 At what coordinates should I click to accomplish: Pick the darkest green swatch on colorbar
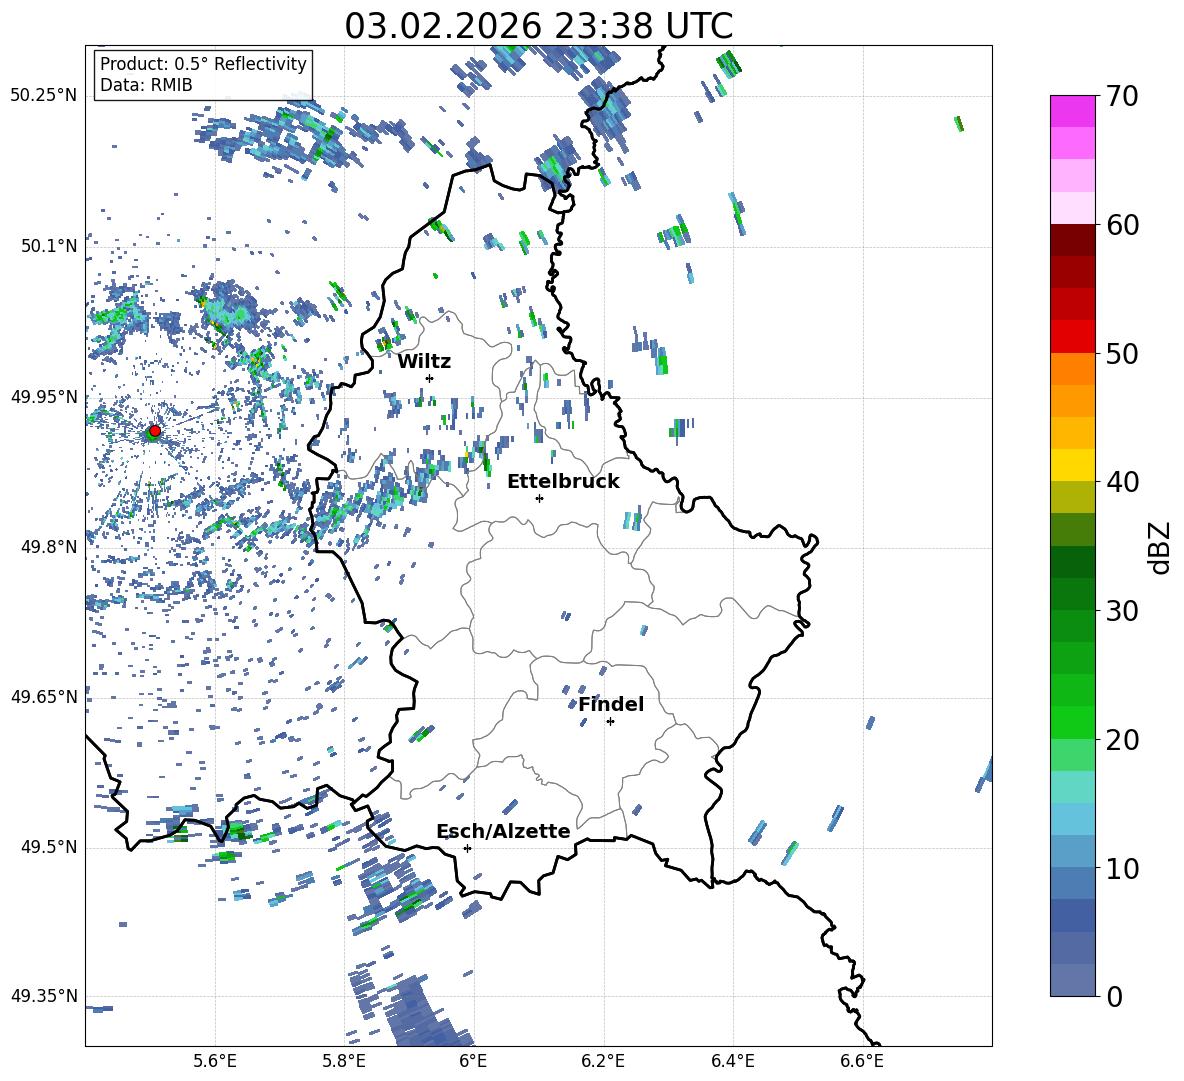click(1073, 561)
